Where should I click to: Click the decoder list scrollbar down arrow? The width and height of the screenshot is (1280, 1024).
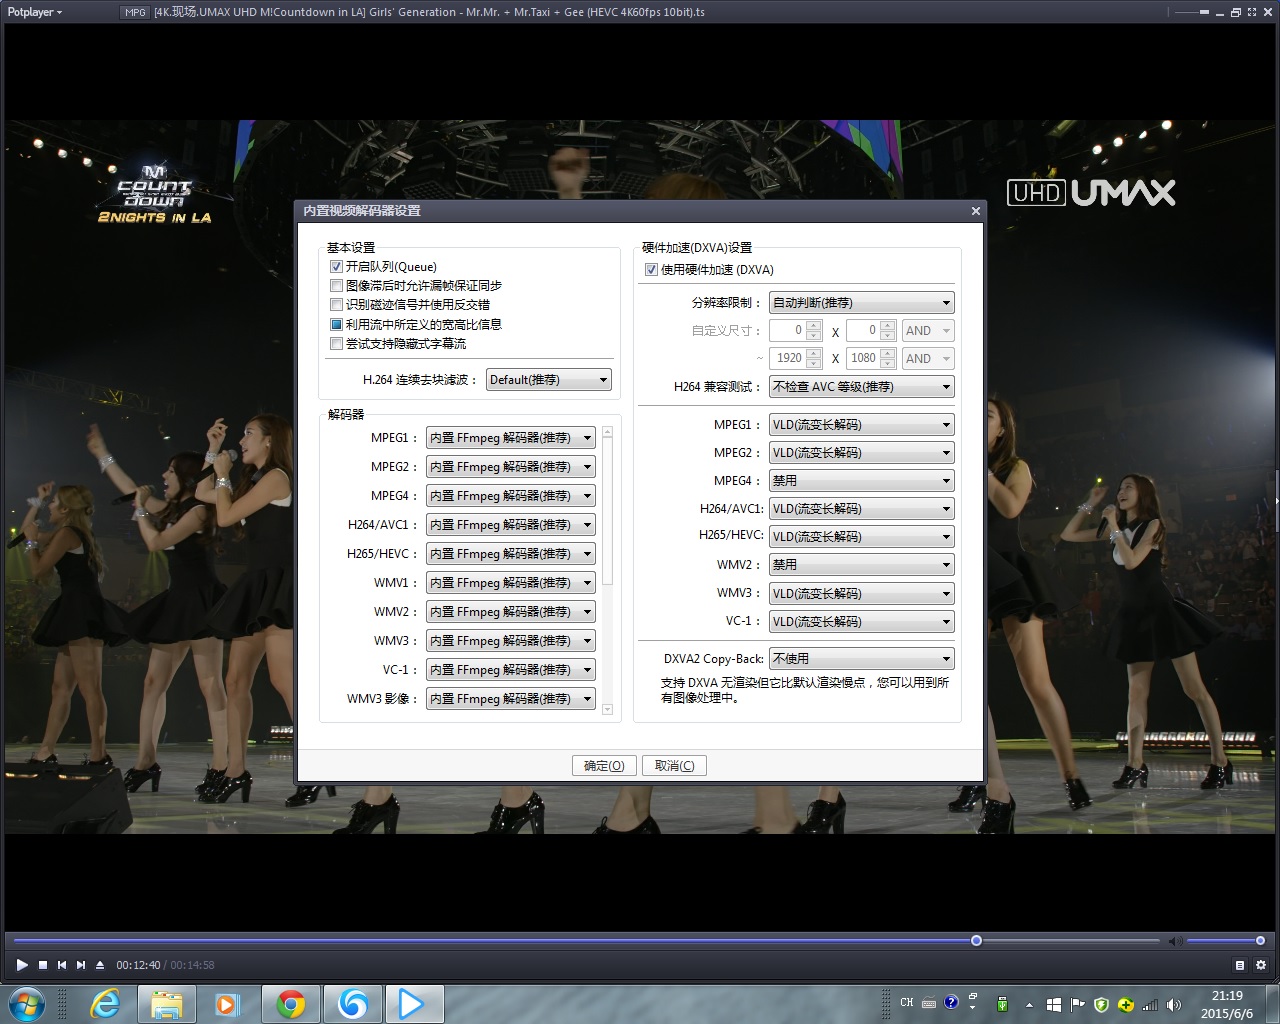point(607,710)
